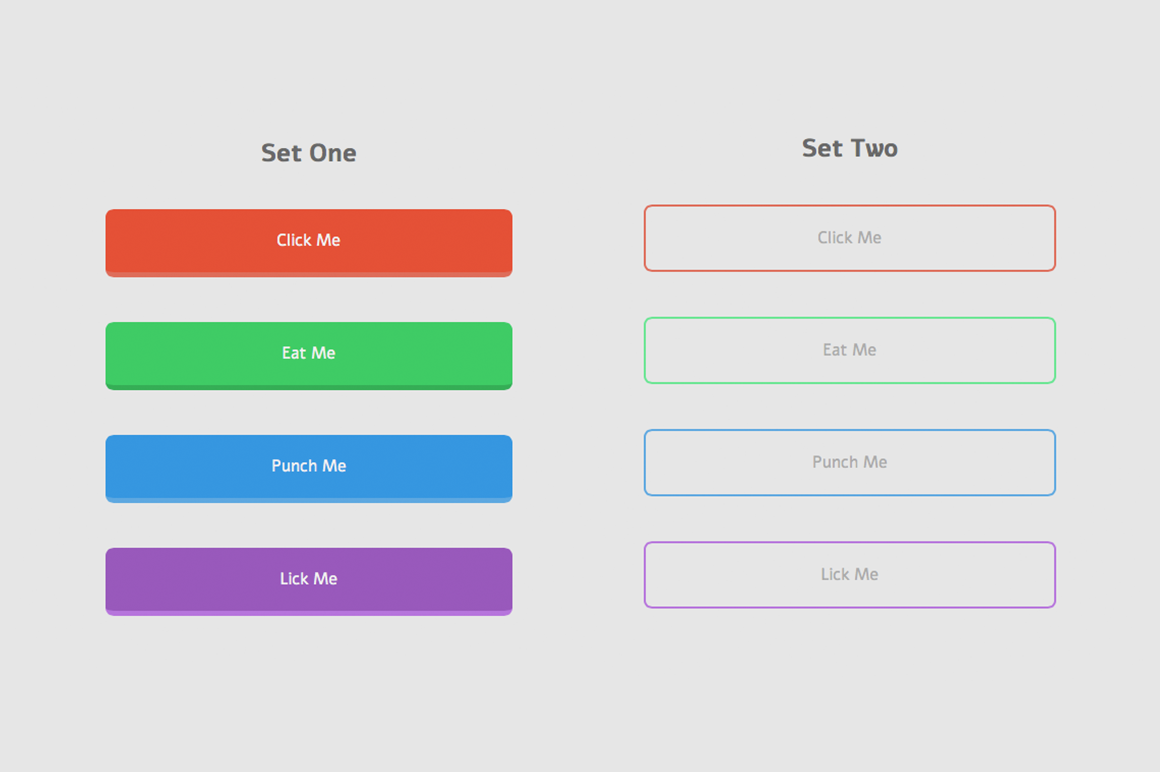Click the white Punch Me label text
Screen dimensions: 1160x772
click(308, 466)
